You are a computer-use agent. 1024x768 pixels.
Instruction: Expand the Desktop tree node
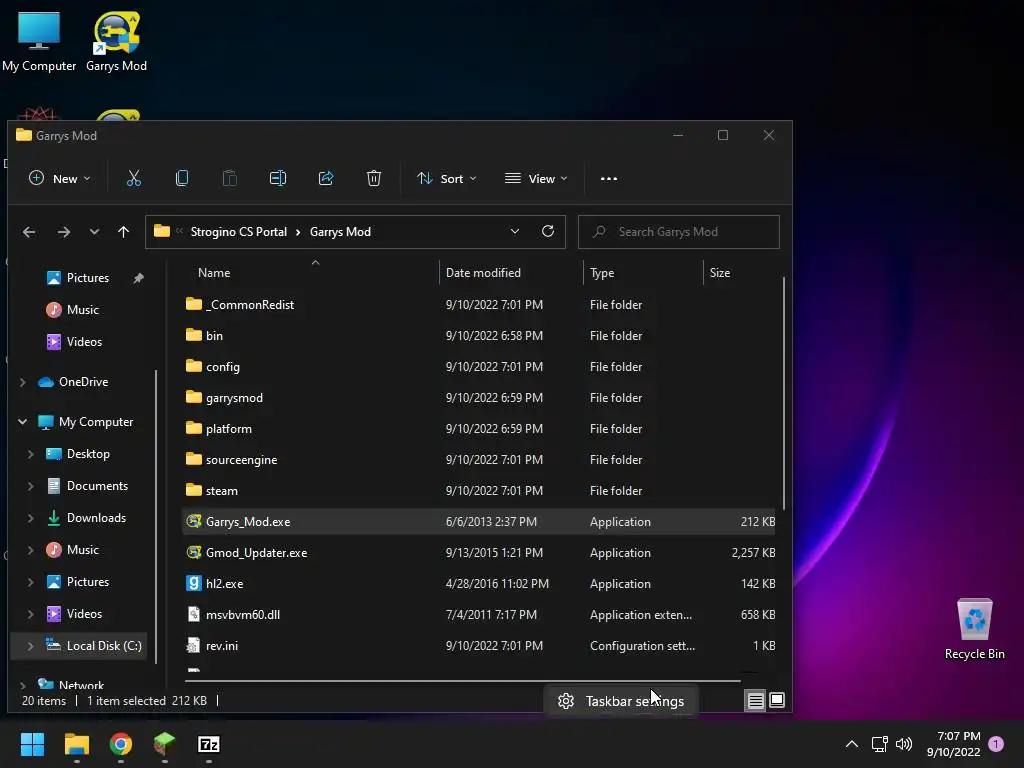point(31,454)
